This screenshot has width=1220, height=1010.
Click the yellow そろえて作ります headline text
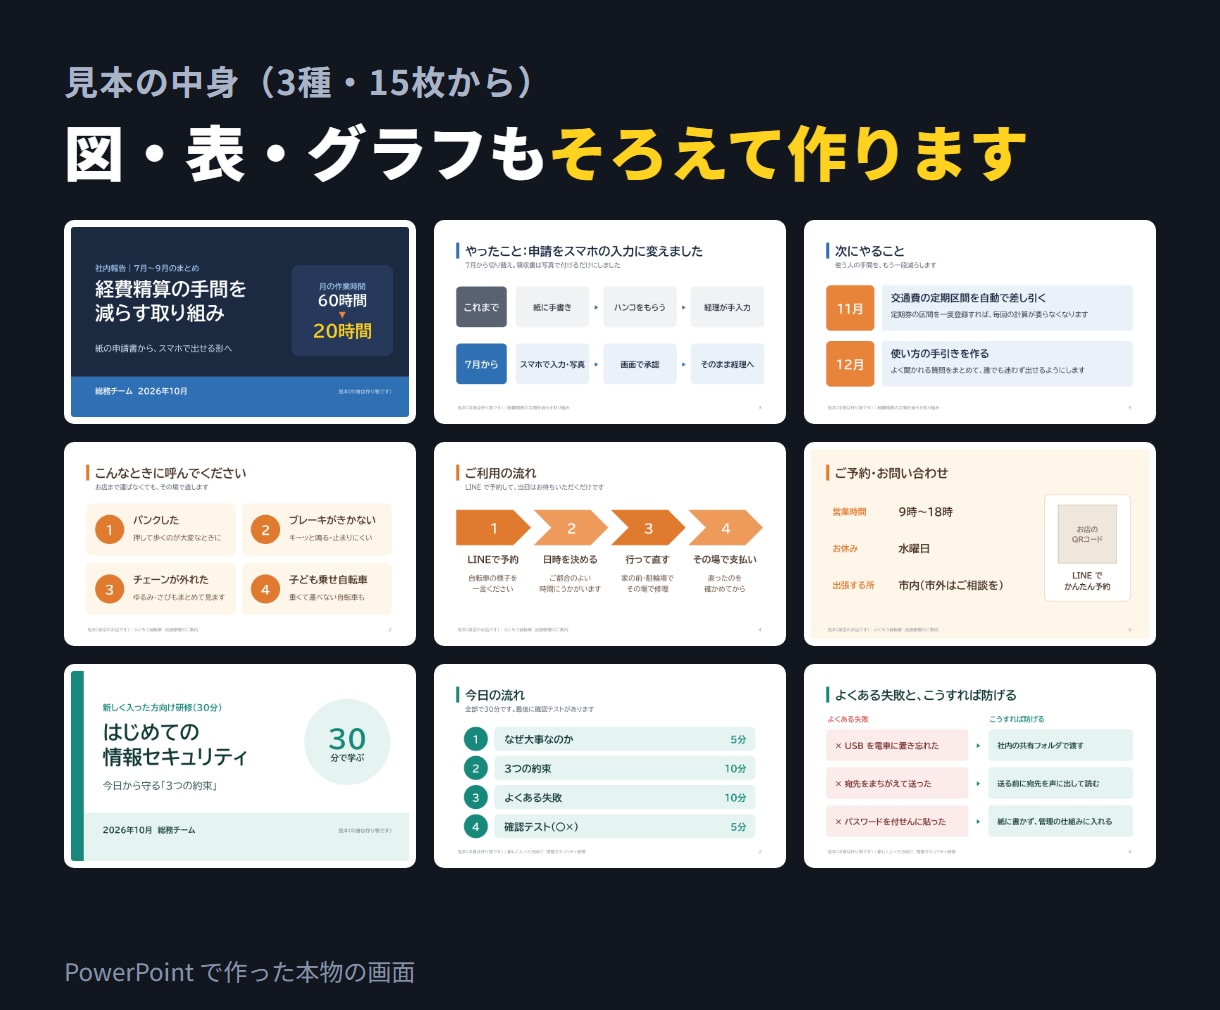pyautogui.click(x=789, y=153)
